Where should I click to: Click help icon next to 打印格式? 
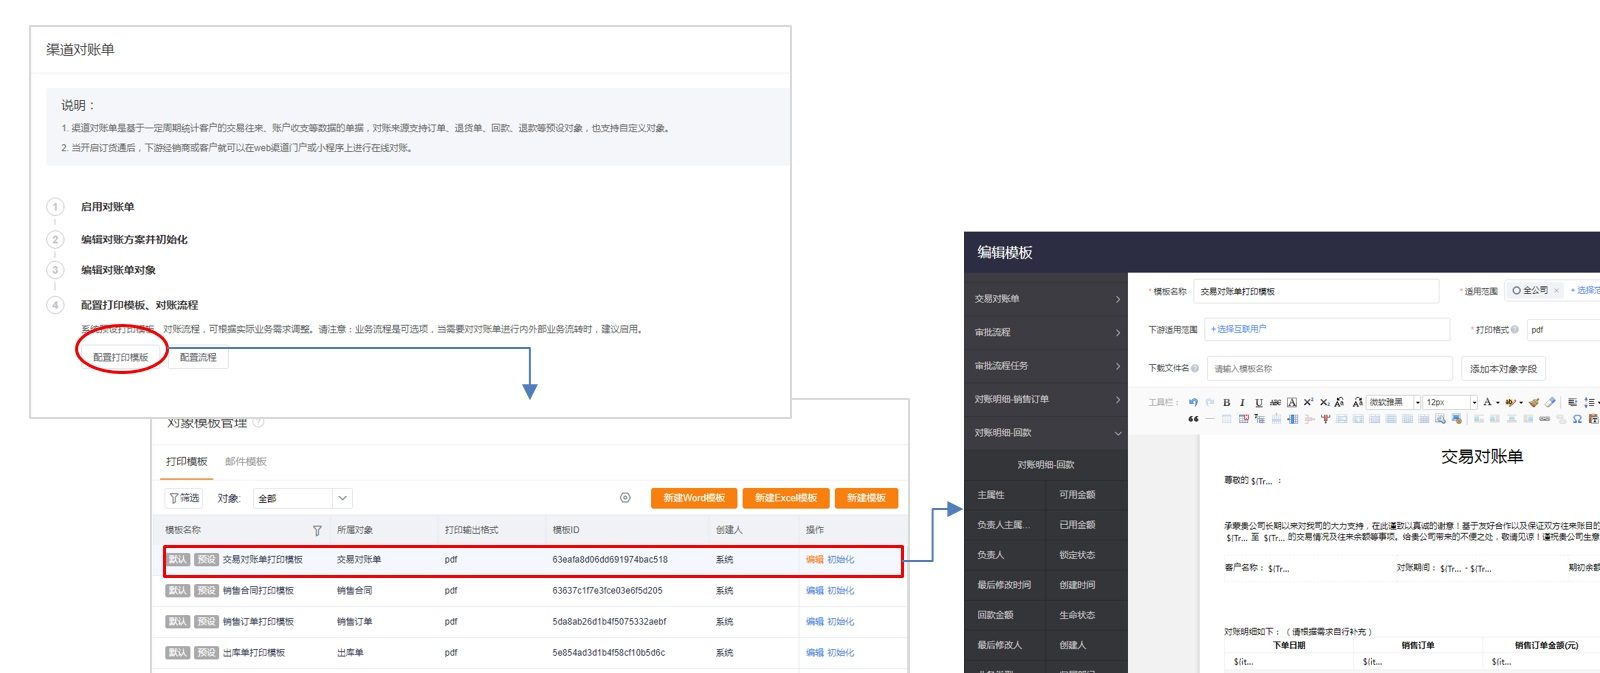point(1515,329)
